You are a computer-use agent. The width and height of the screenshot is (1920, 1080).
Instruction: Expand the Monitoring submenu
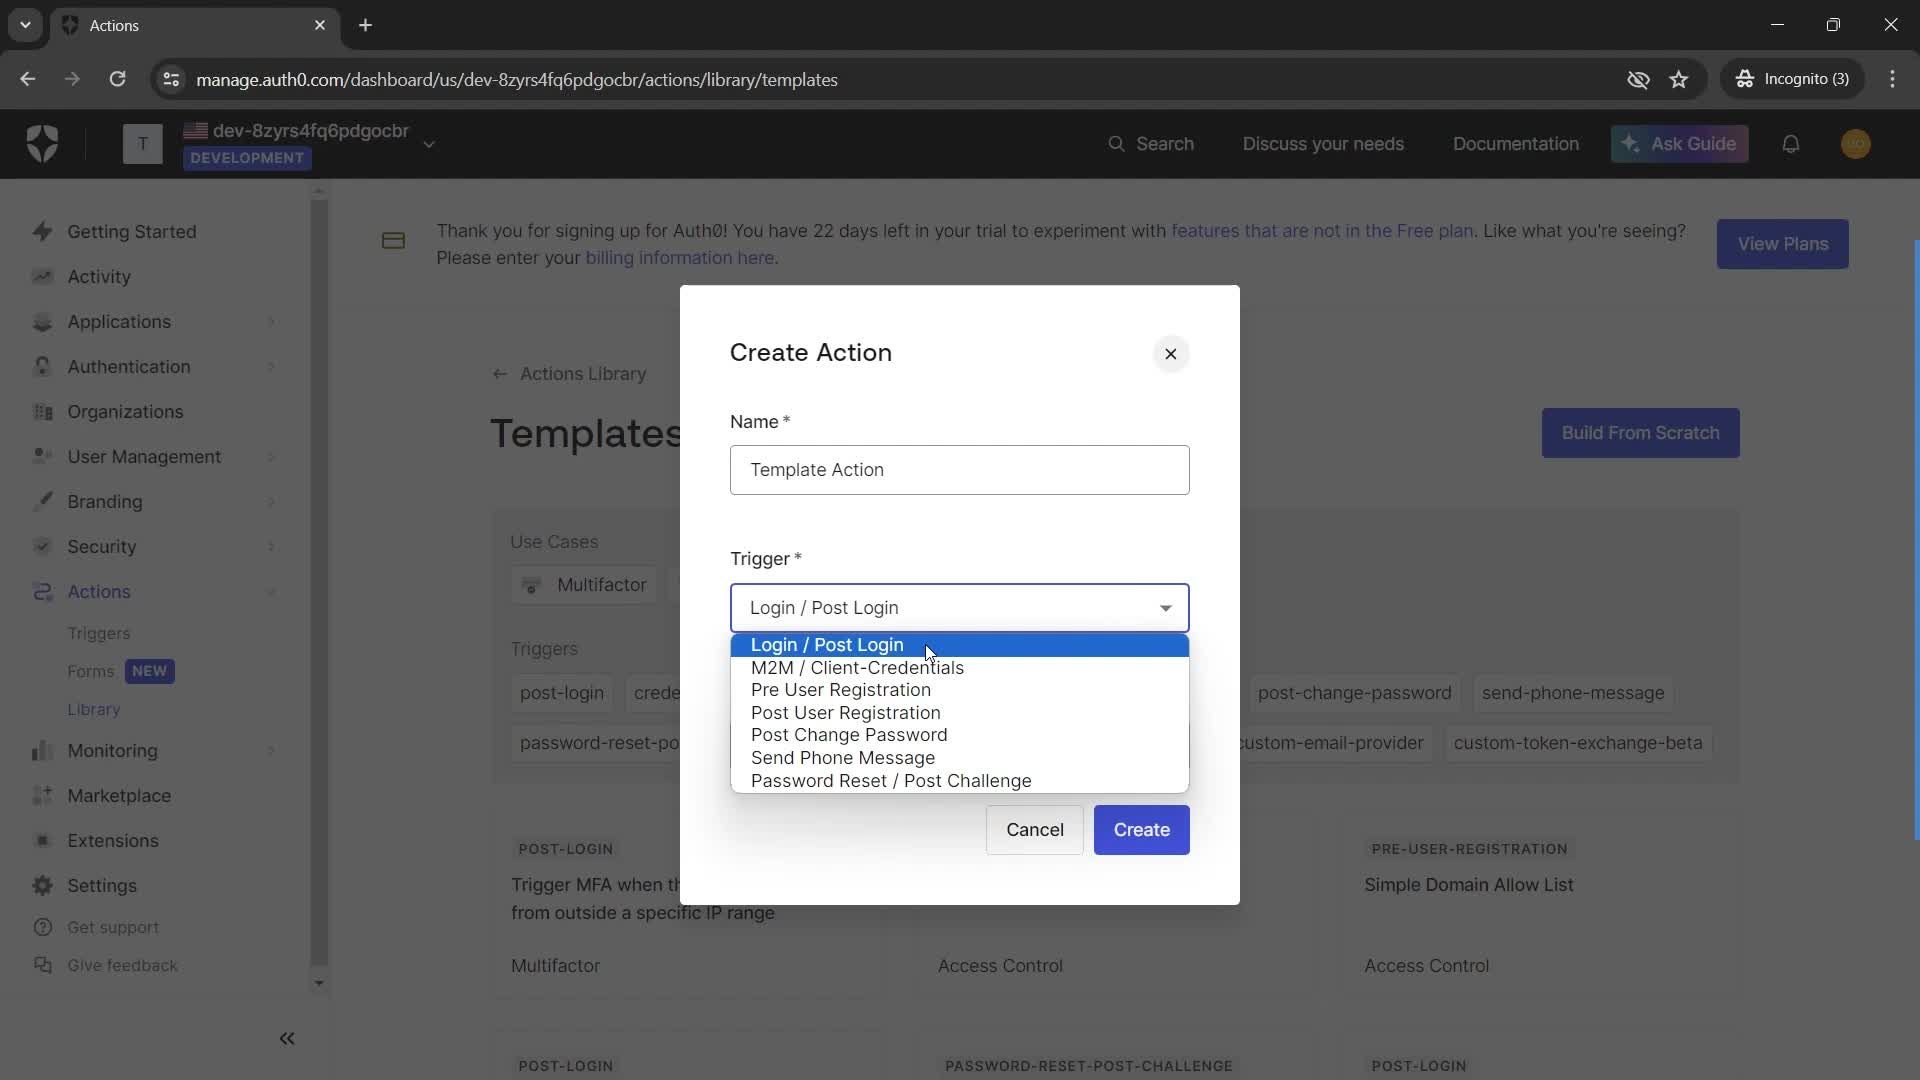pyautogui.click(x=272, y=751)
